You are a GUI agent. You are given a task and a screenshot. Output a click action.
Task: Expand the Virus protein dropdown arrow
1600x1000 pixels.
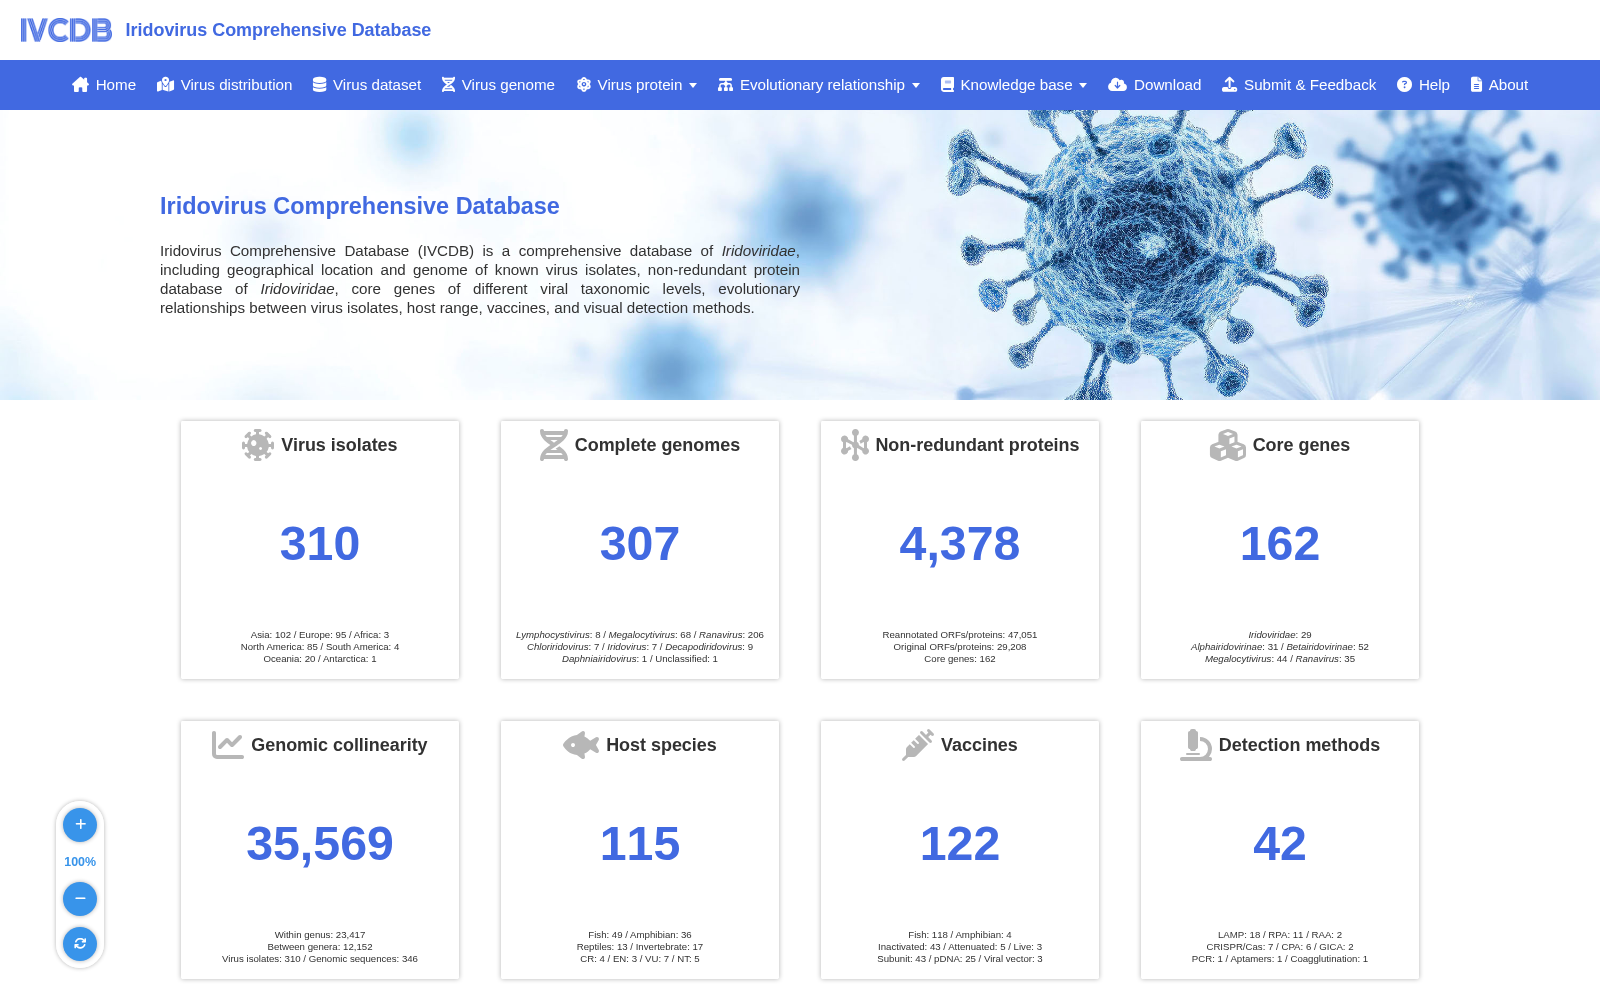(693, 86)
